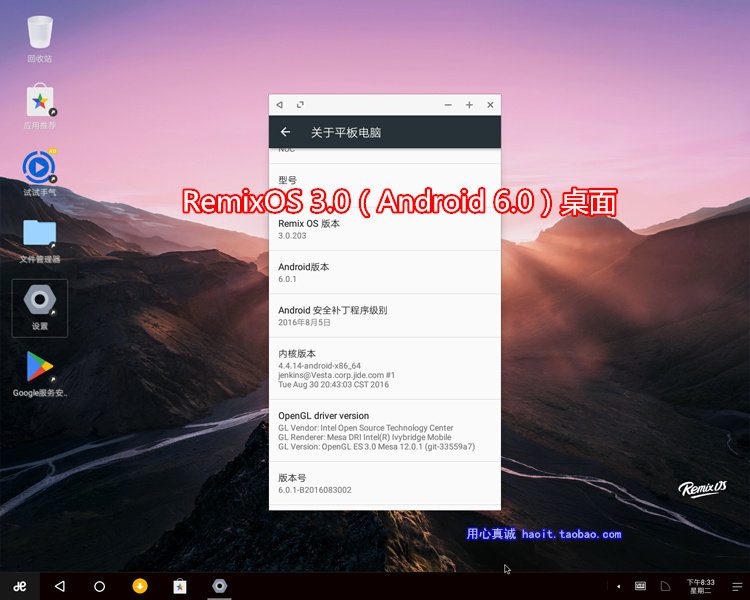Switch to the Settings app in the taskbar
Screen dimensions: 750x600
point(220,586)
